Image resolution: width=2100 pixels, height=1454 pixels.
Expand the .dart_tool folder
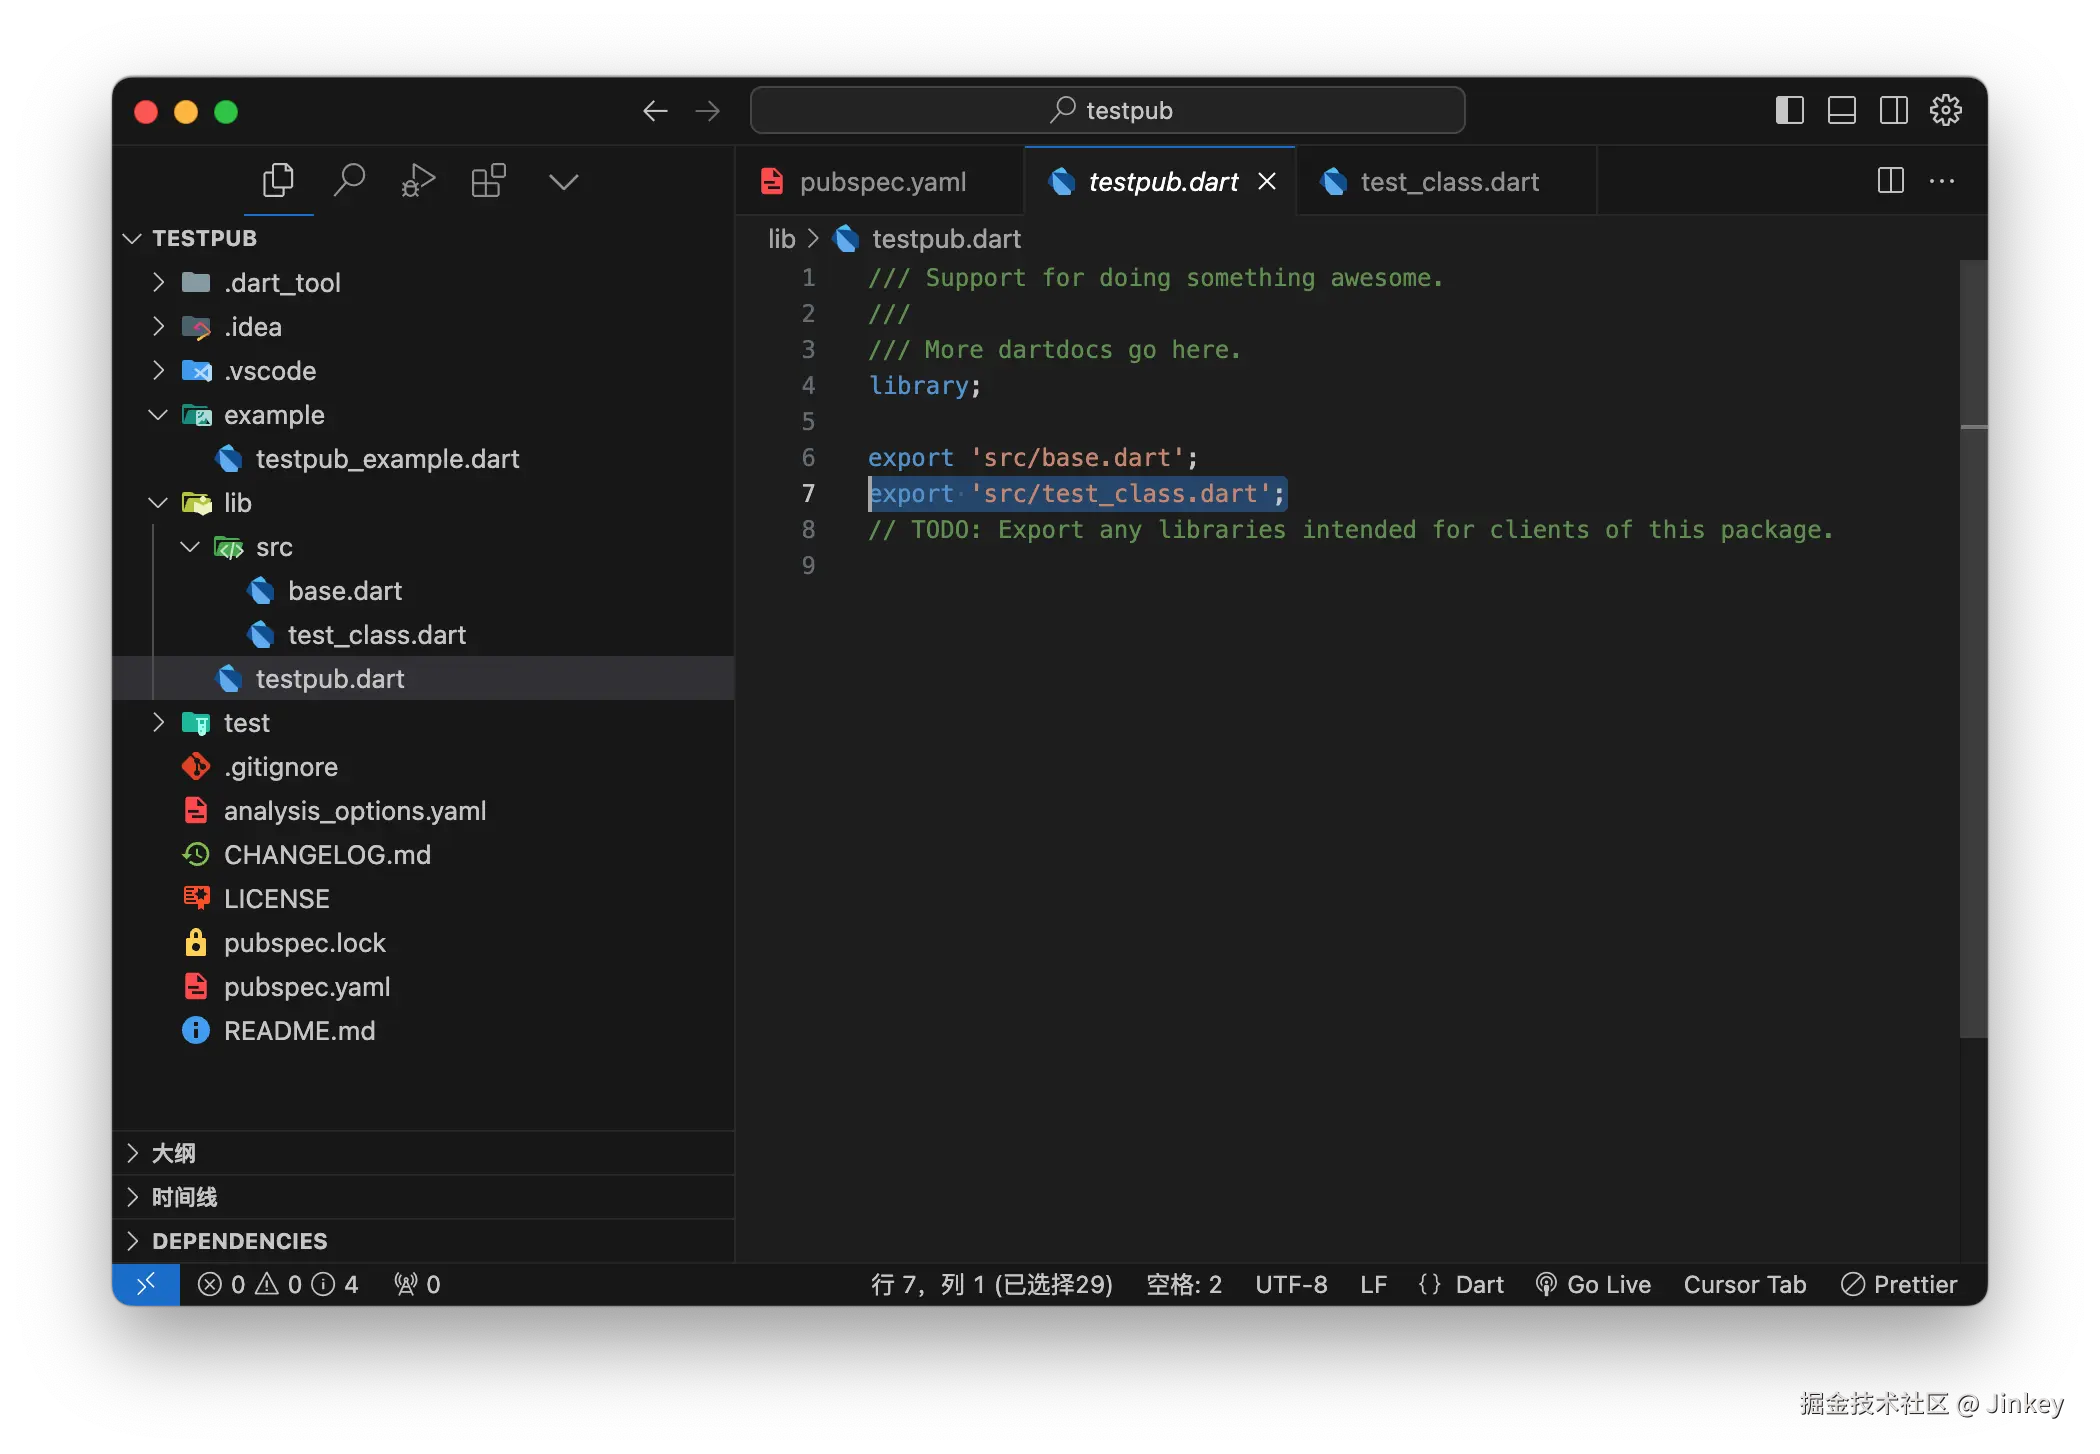point(283,283)
